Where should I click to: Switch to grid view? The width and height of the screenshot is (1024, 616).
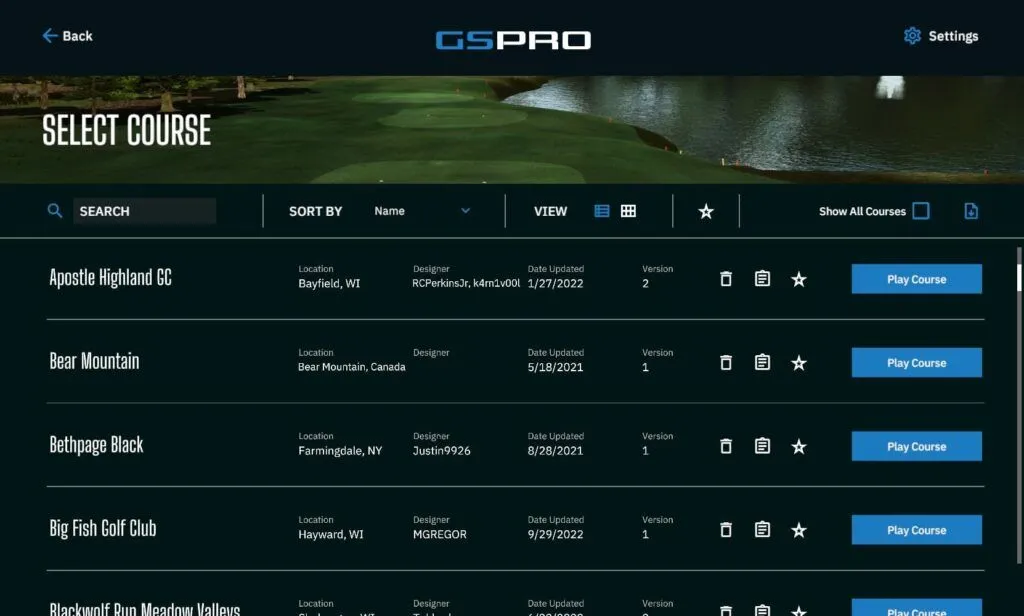(x=628, y=211)
